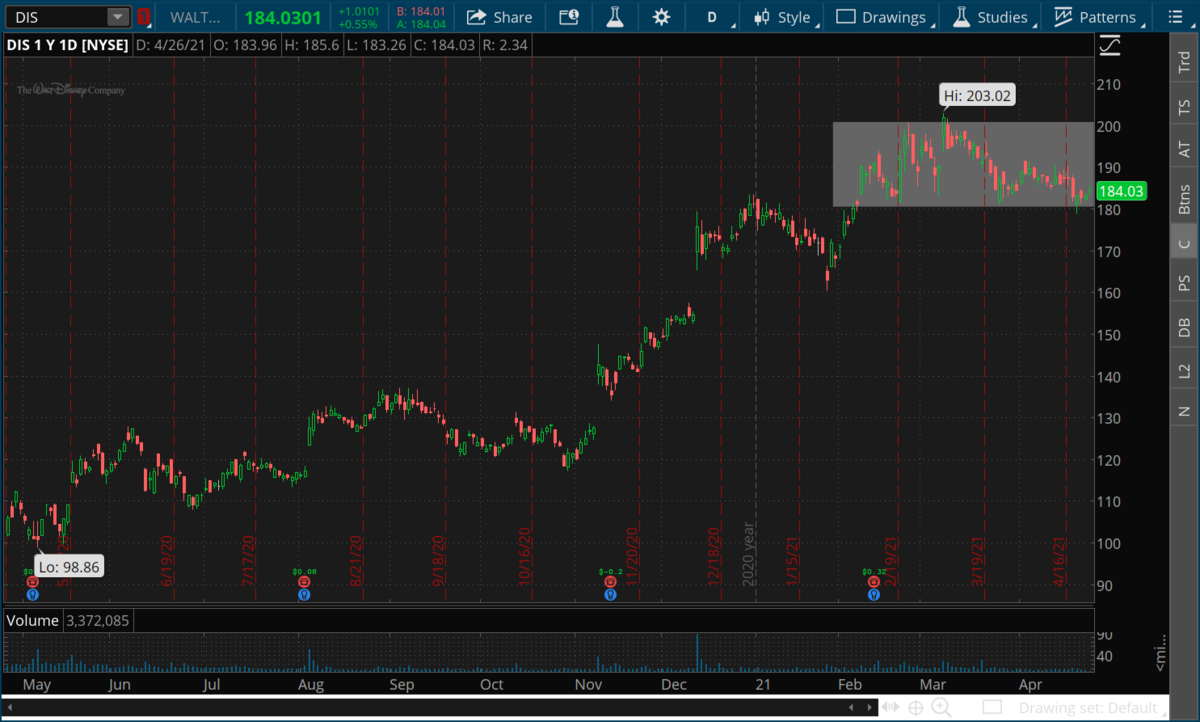Viewport: 1200px width, 722px height.
Task: Open the notes/news icon next to Share
Action: tap(568, 17)
